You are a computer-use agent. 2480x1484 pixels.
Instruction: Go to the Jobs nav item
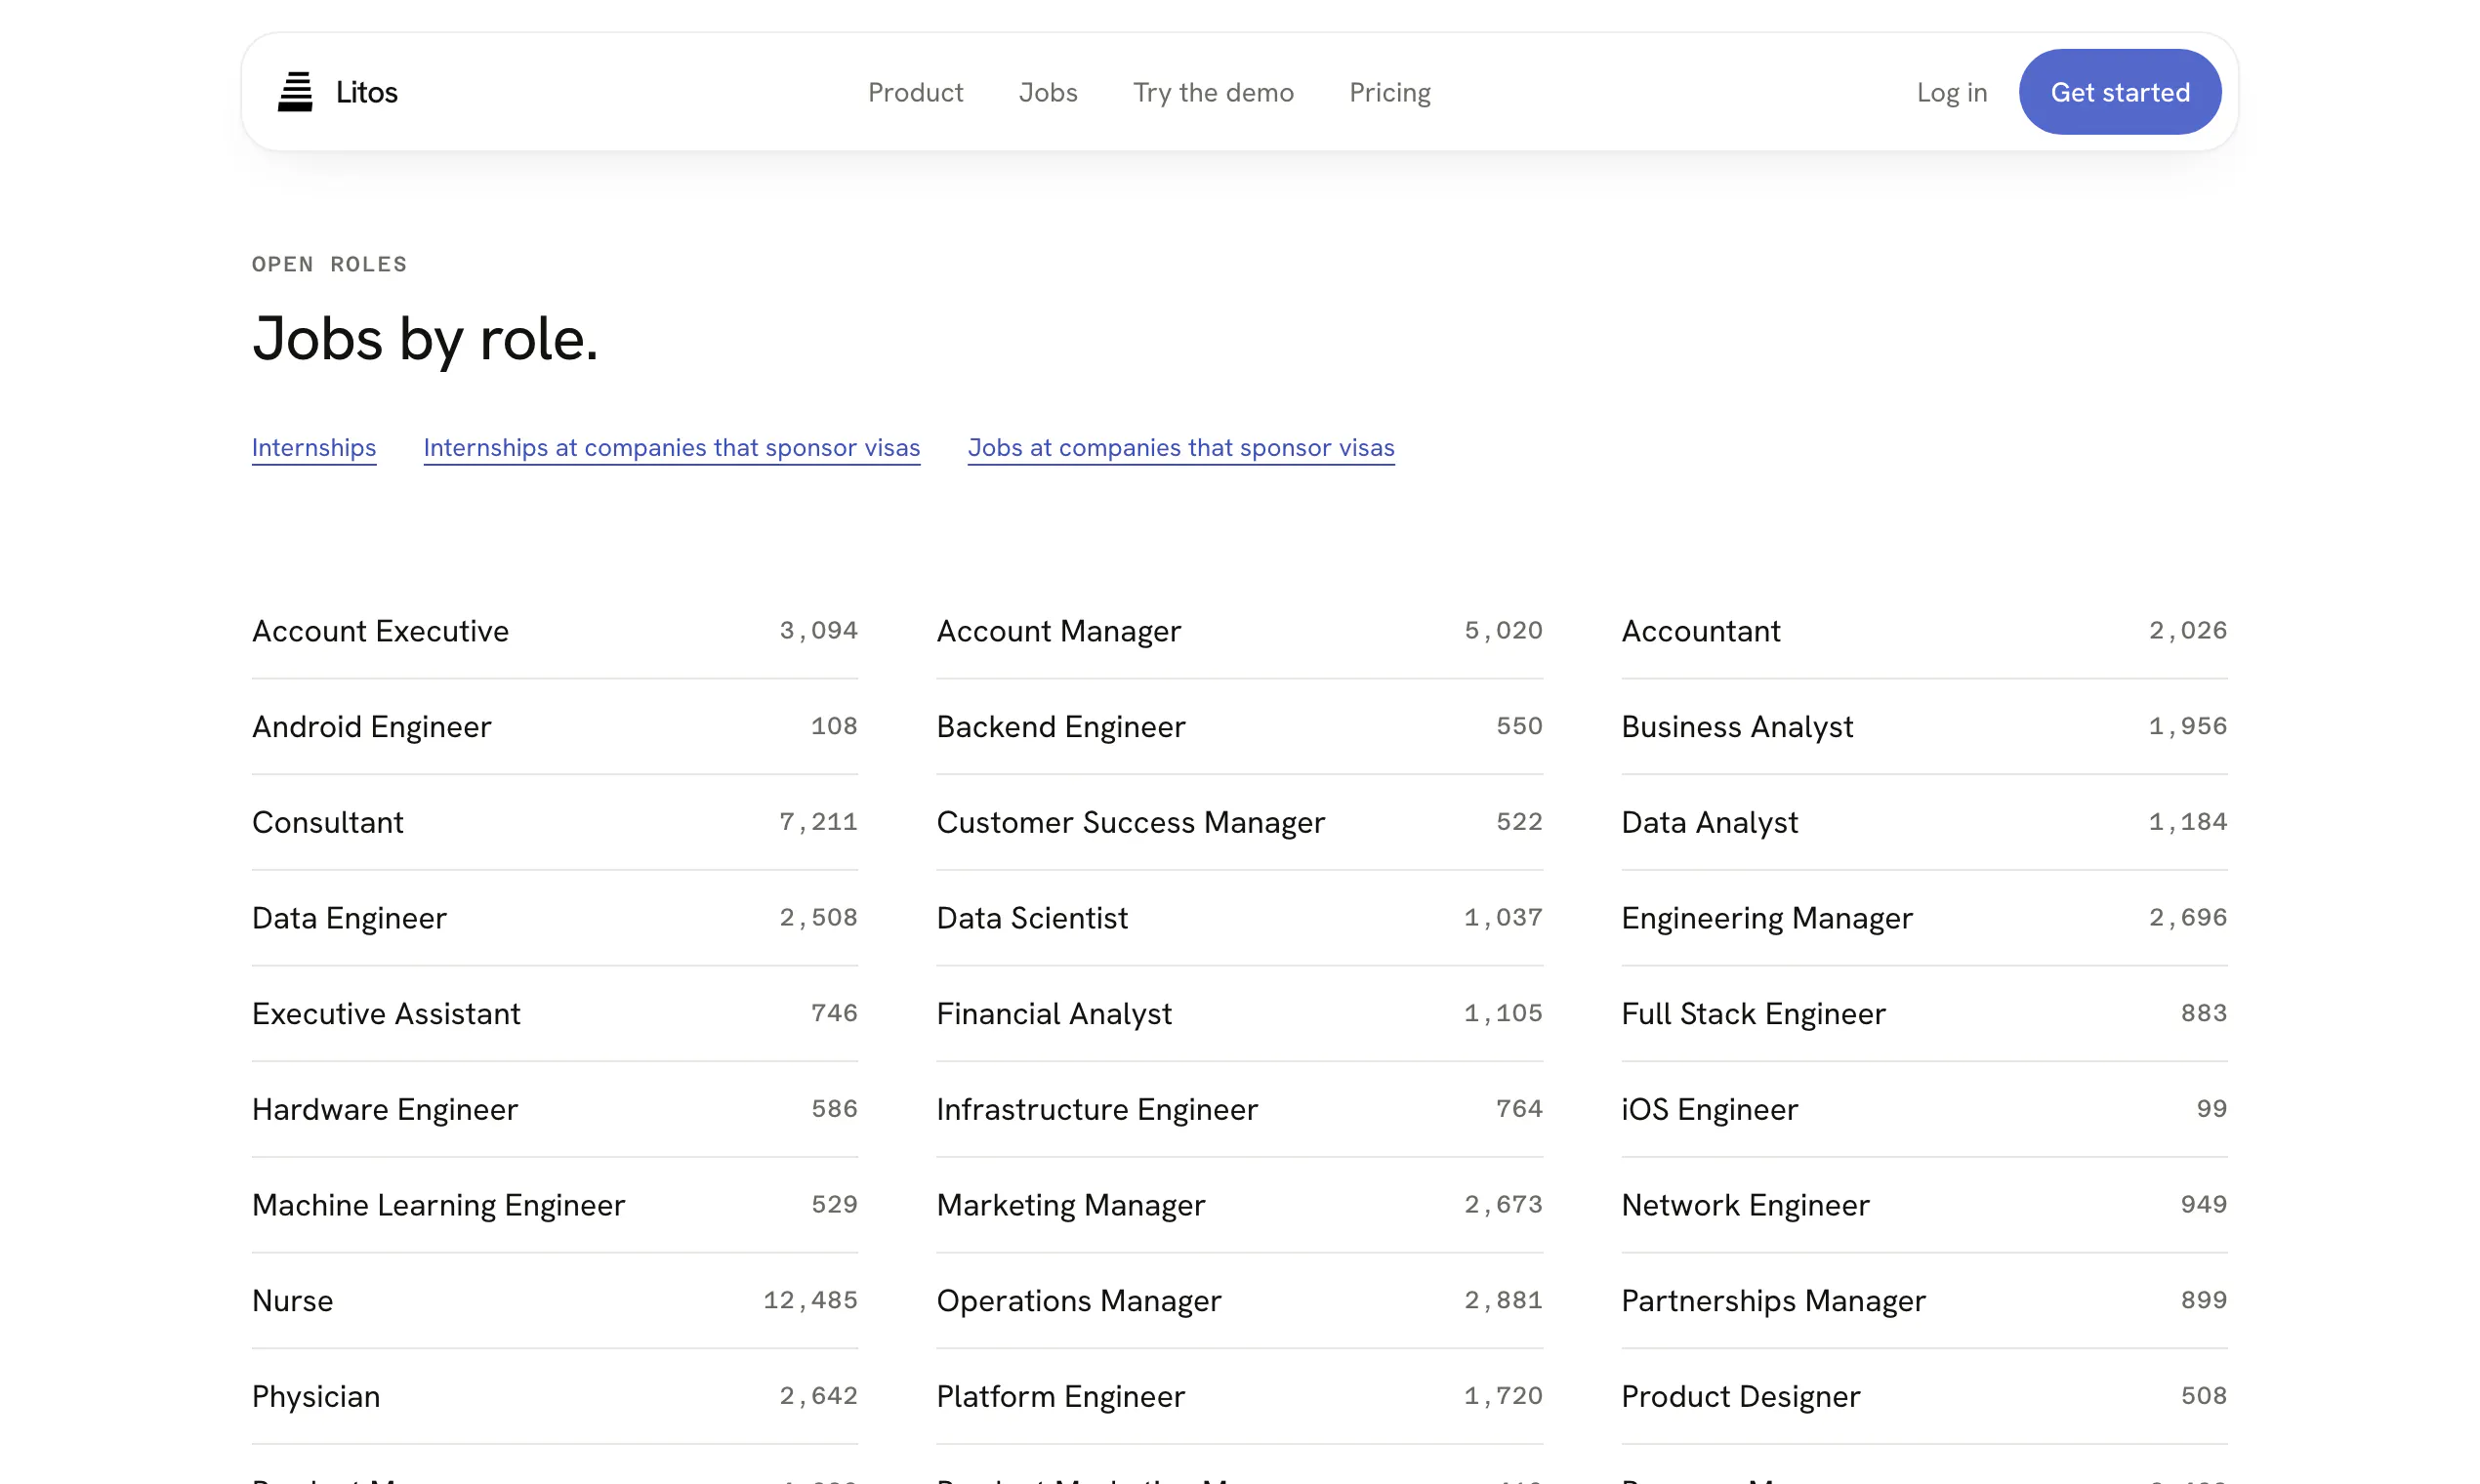click(1048, 92)
